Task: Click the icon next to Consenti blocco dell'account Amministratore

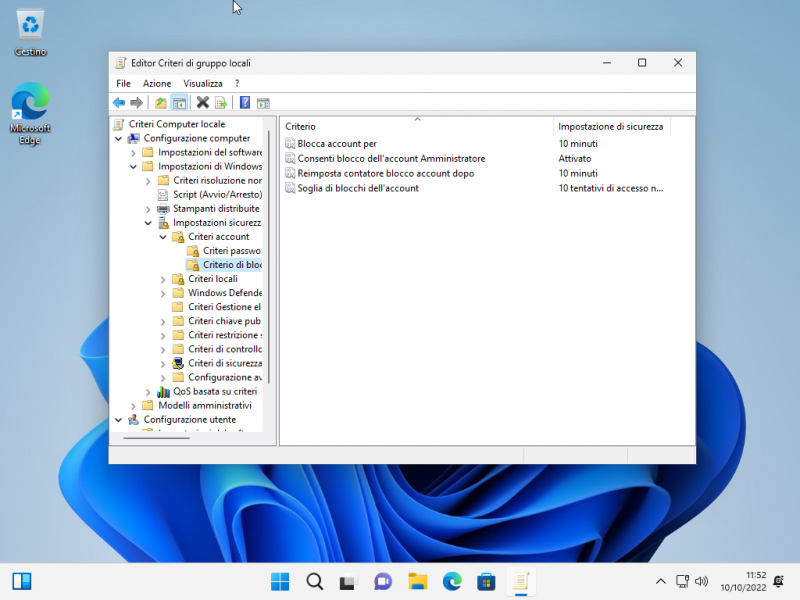Action: click(290, 158)
